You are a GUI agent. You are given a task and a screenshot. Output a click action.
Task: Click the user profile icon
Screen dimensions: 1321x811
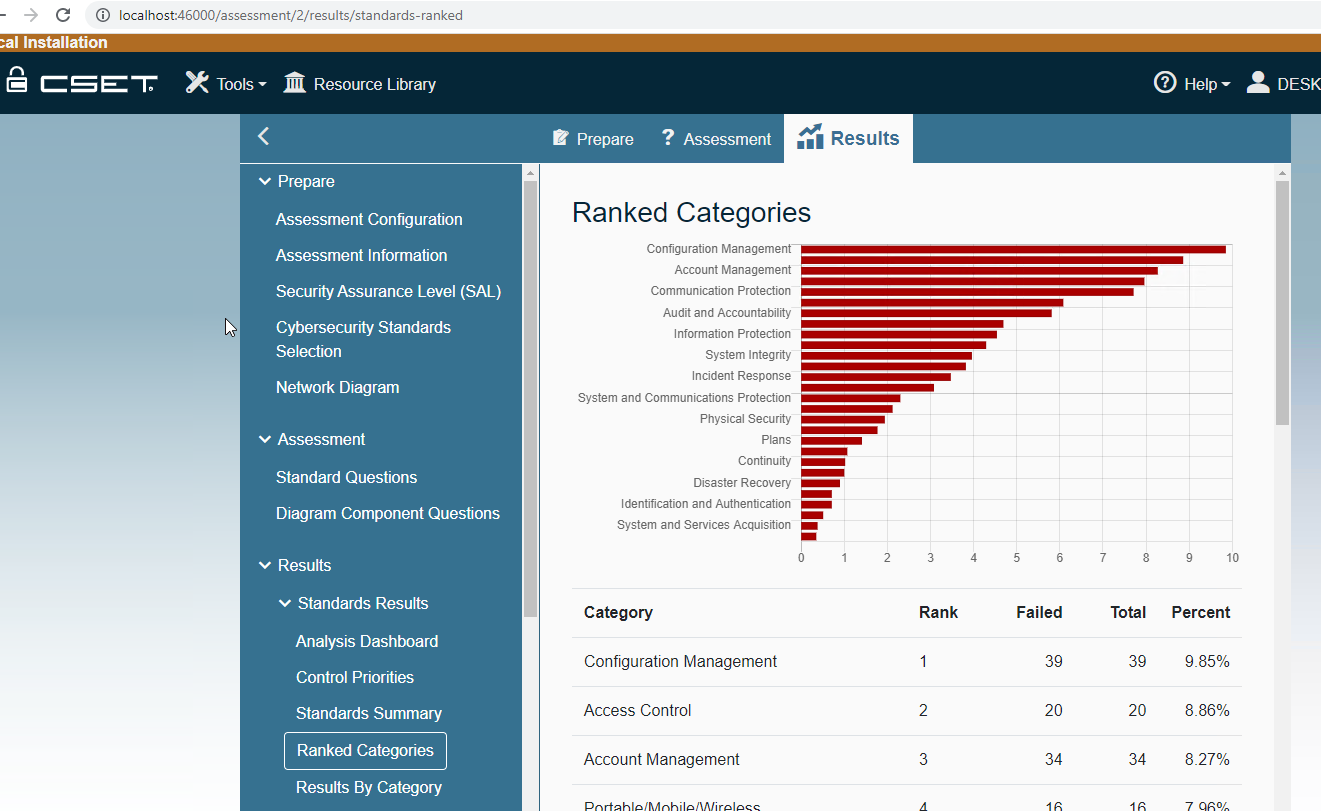pos(1258,82)
